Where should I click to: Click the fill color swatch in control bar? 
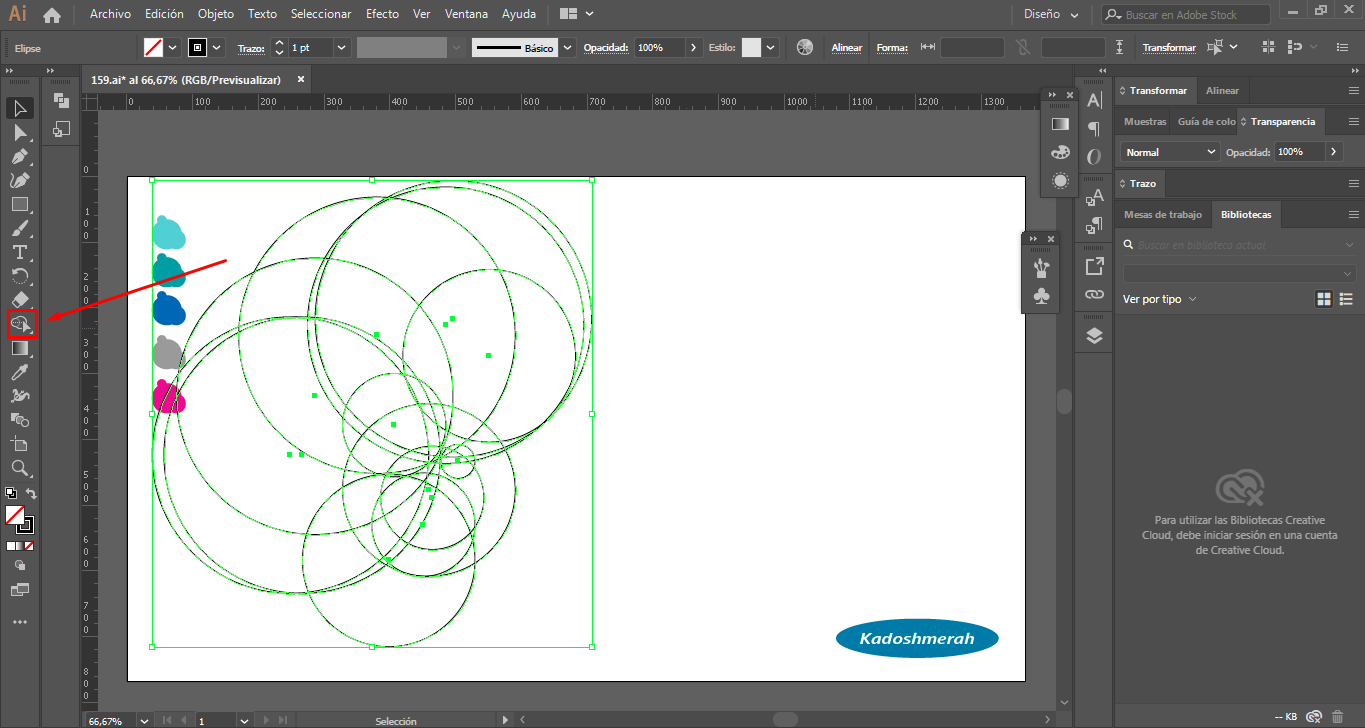(154, 47)
